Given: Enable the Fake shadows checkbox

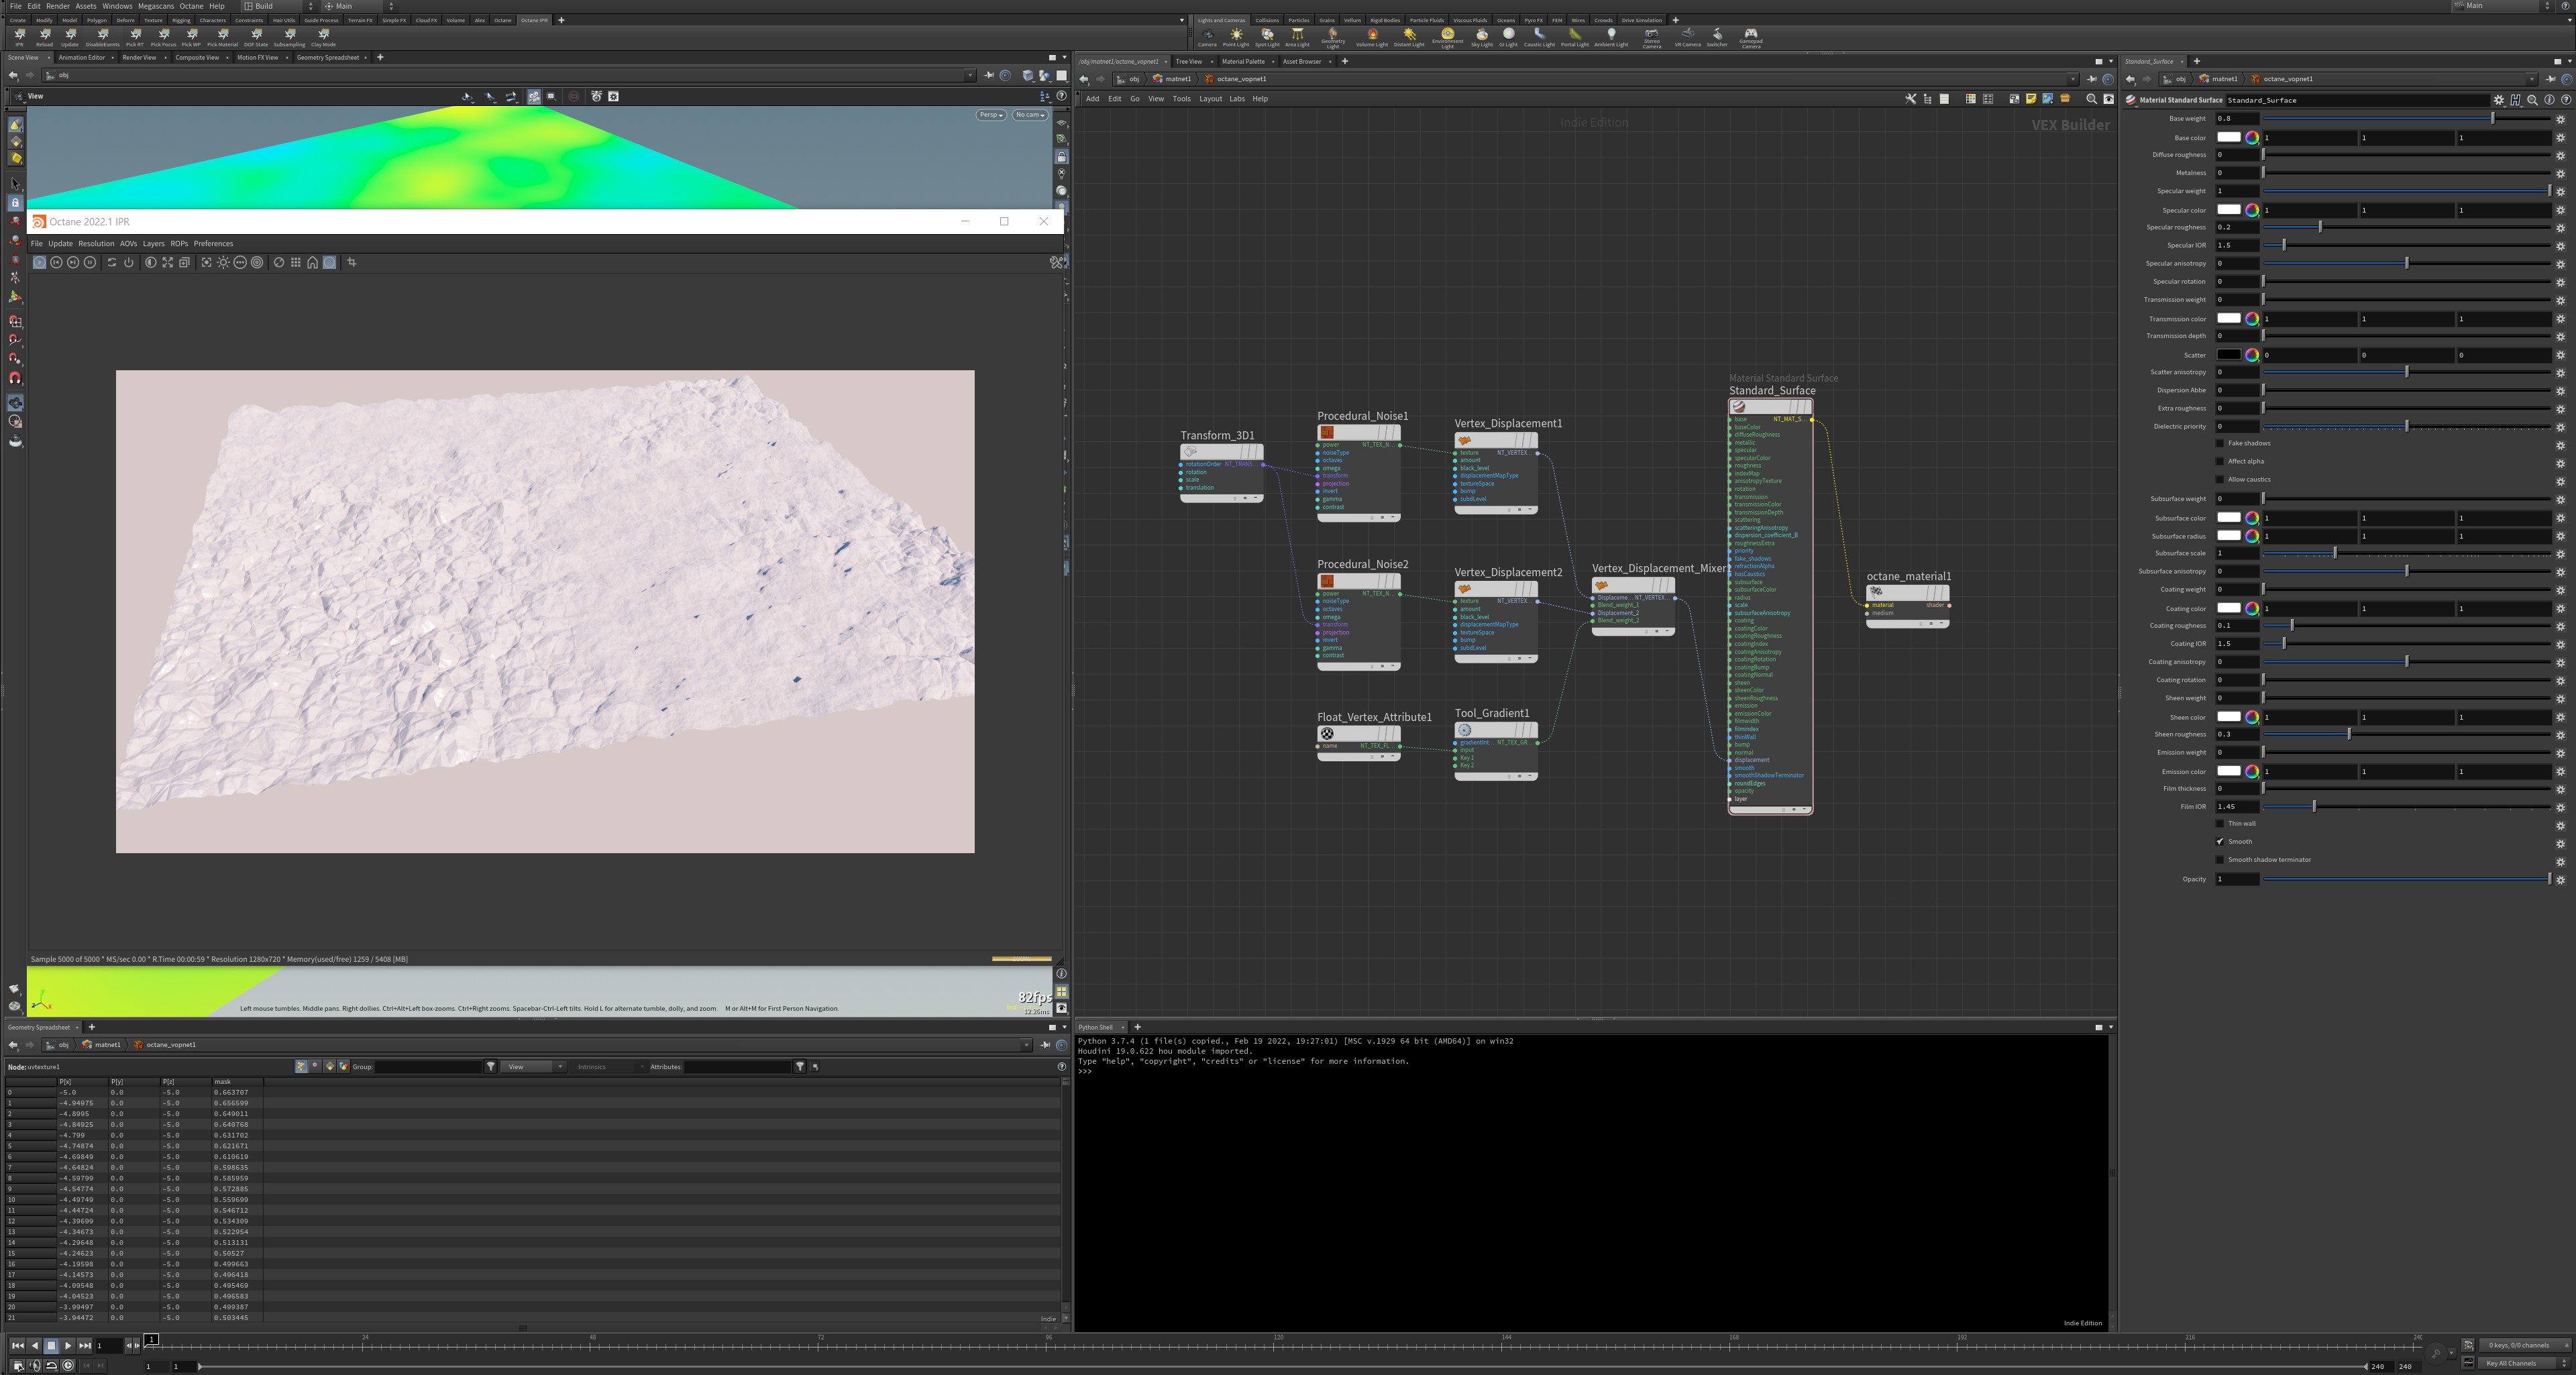Looking at the screenshot, I should (2220, 443).
